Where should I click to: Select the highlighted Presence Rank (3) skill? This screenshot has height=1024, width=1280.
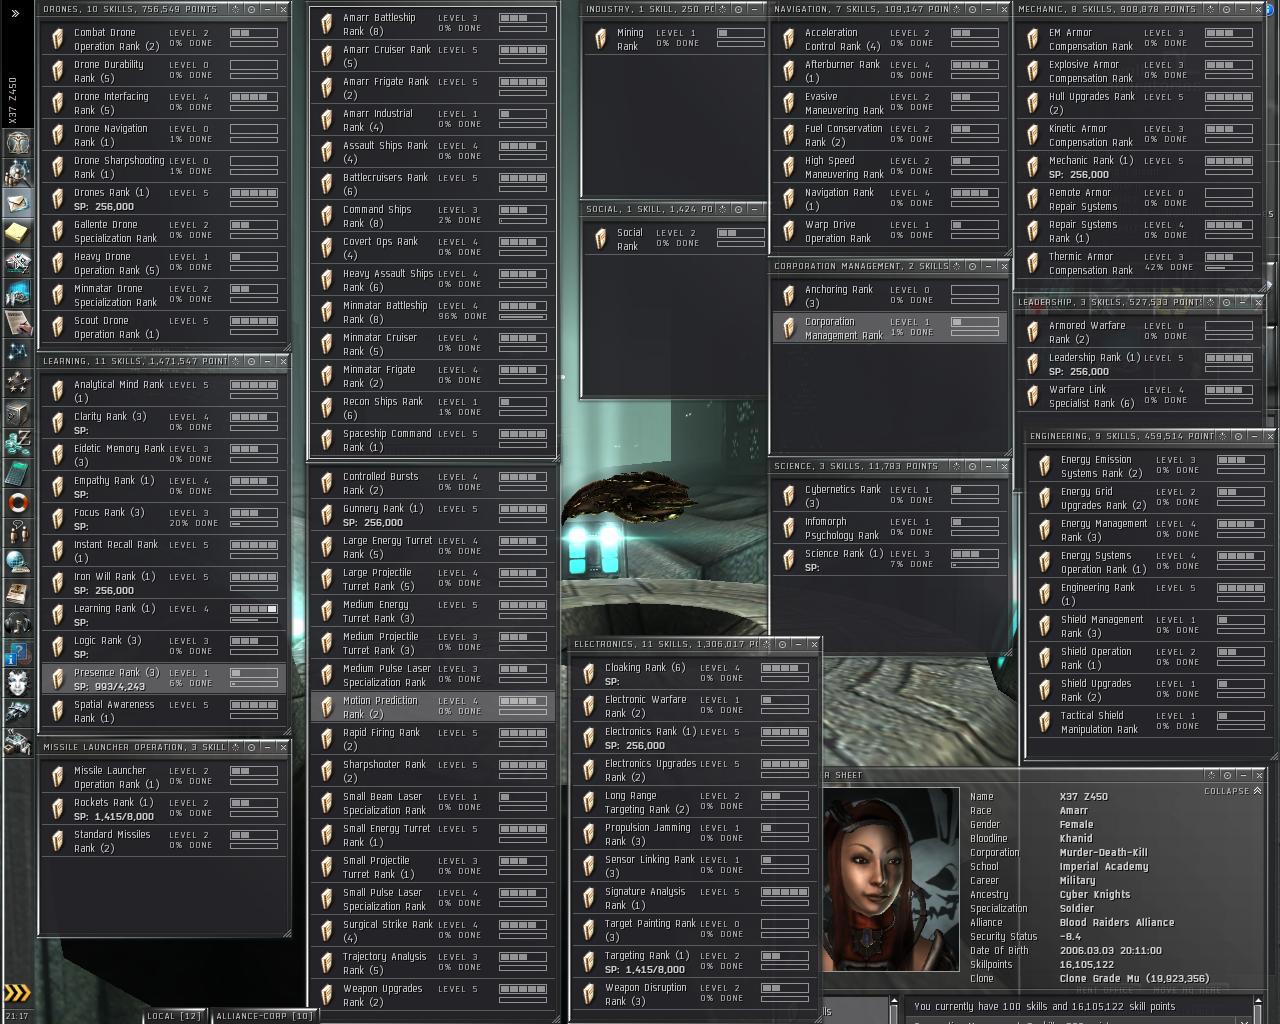tap(164, 679)
